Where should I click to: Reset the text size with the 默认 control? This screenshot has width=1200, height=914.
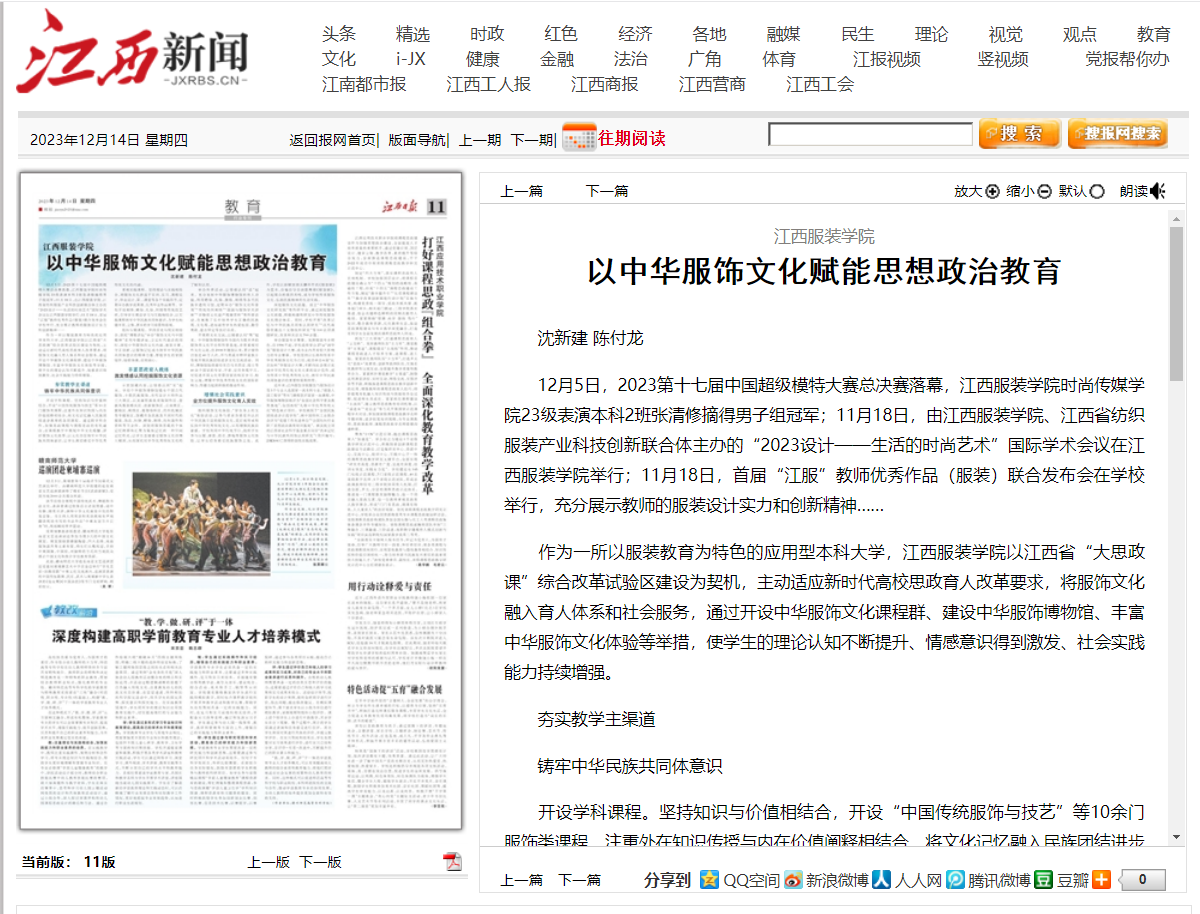pos(1097,192)
